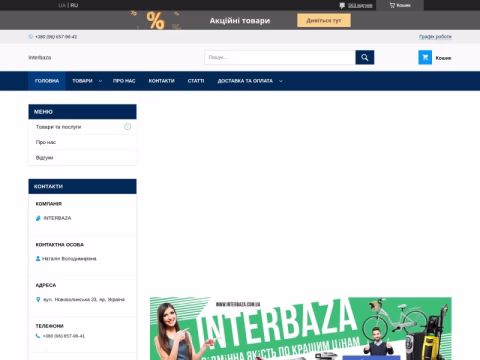The height and width of the screenshot is (360, 480).
Task: Expand Товари та послуги sidebar item
Action: 127,127
